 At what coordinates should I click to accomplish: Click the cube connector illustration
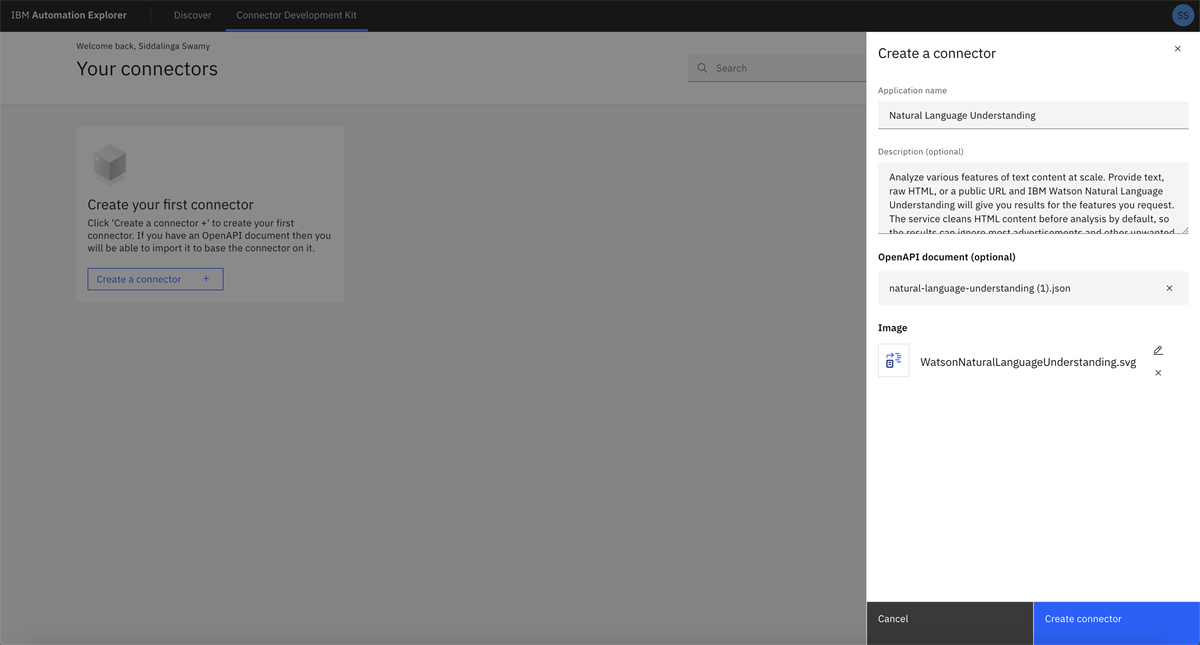(x=109, y=165)
